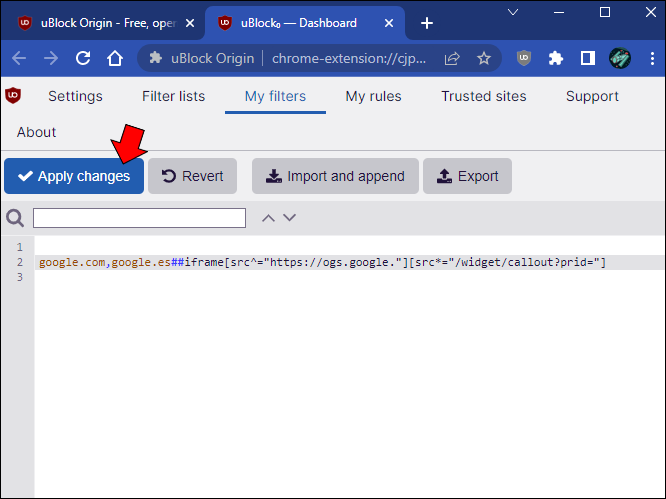Click the address bar URL text

[x=349, y=58]
